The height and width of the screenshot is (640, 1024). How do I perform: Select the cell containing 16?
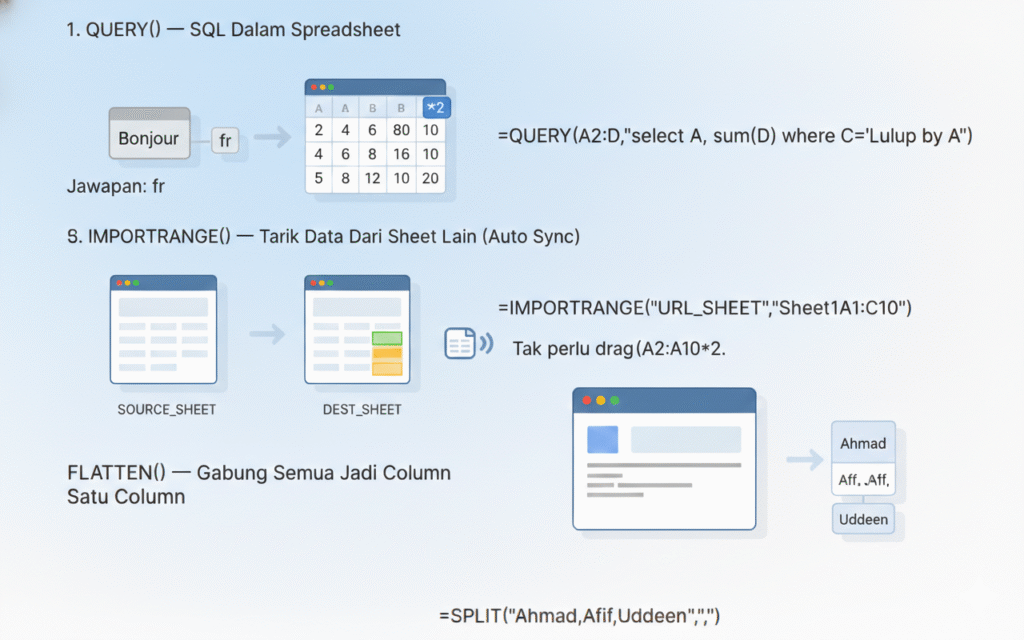point(402,154)
